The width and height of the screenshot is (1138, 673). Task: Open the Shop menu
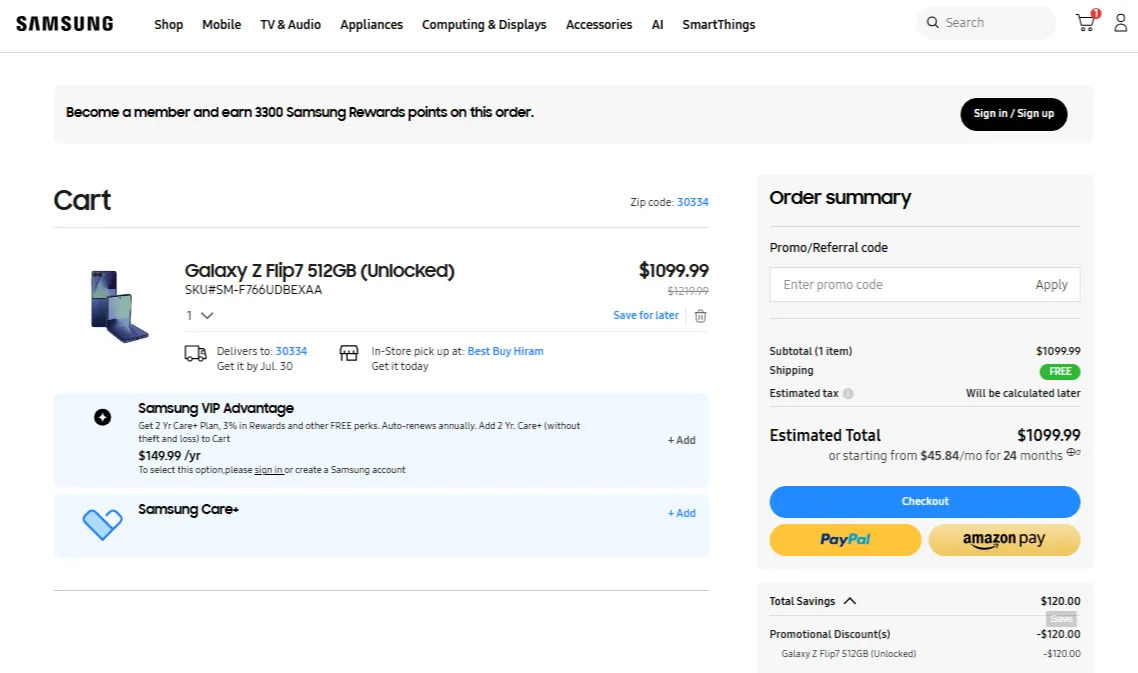(168, 25)
